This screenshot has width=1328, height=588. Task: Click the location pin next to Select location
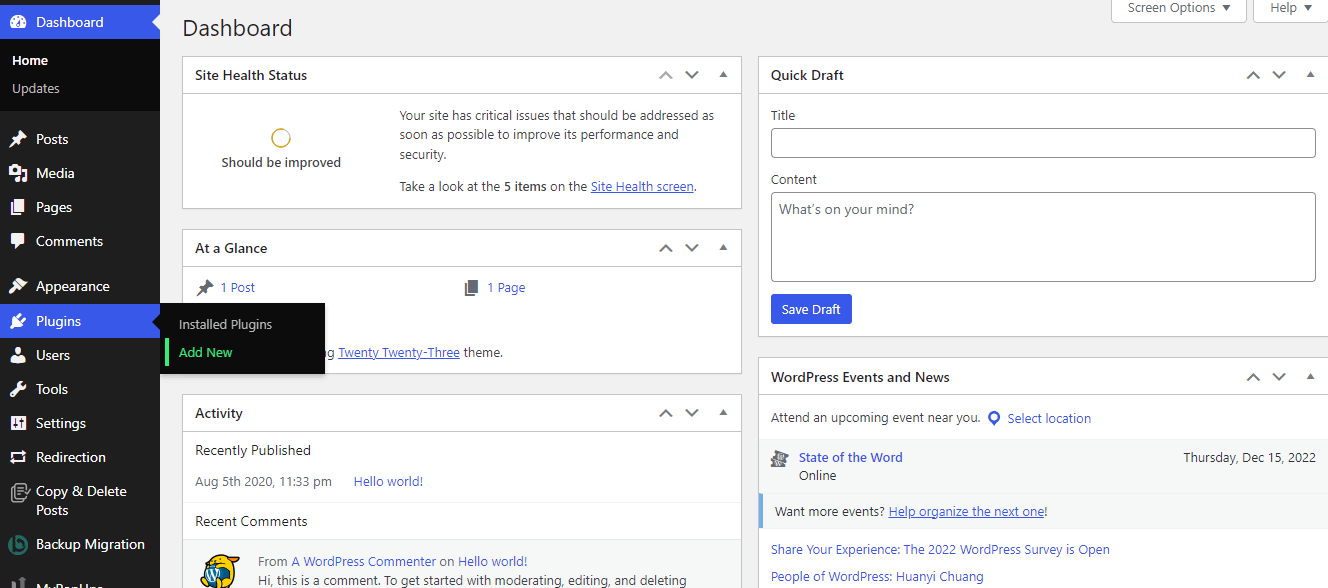tap(993, 418)
